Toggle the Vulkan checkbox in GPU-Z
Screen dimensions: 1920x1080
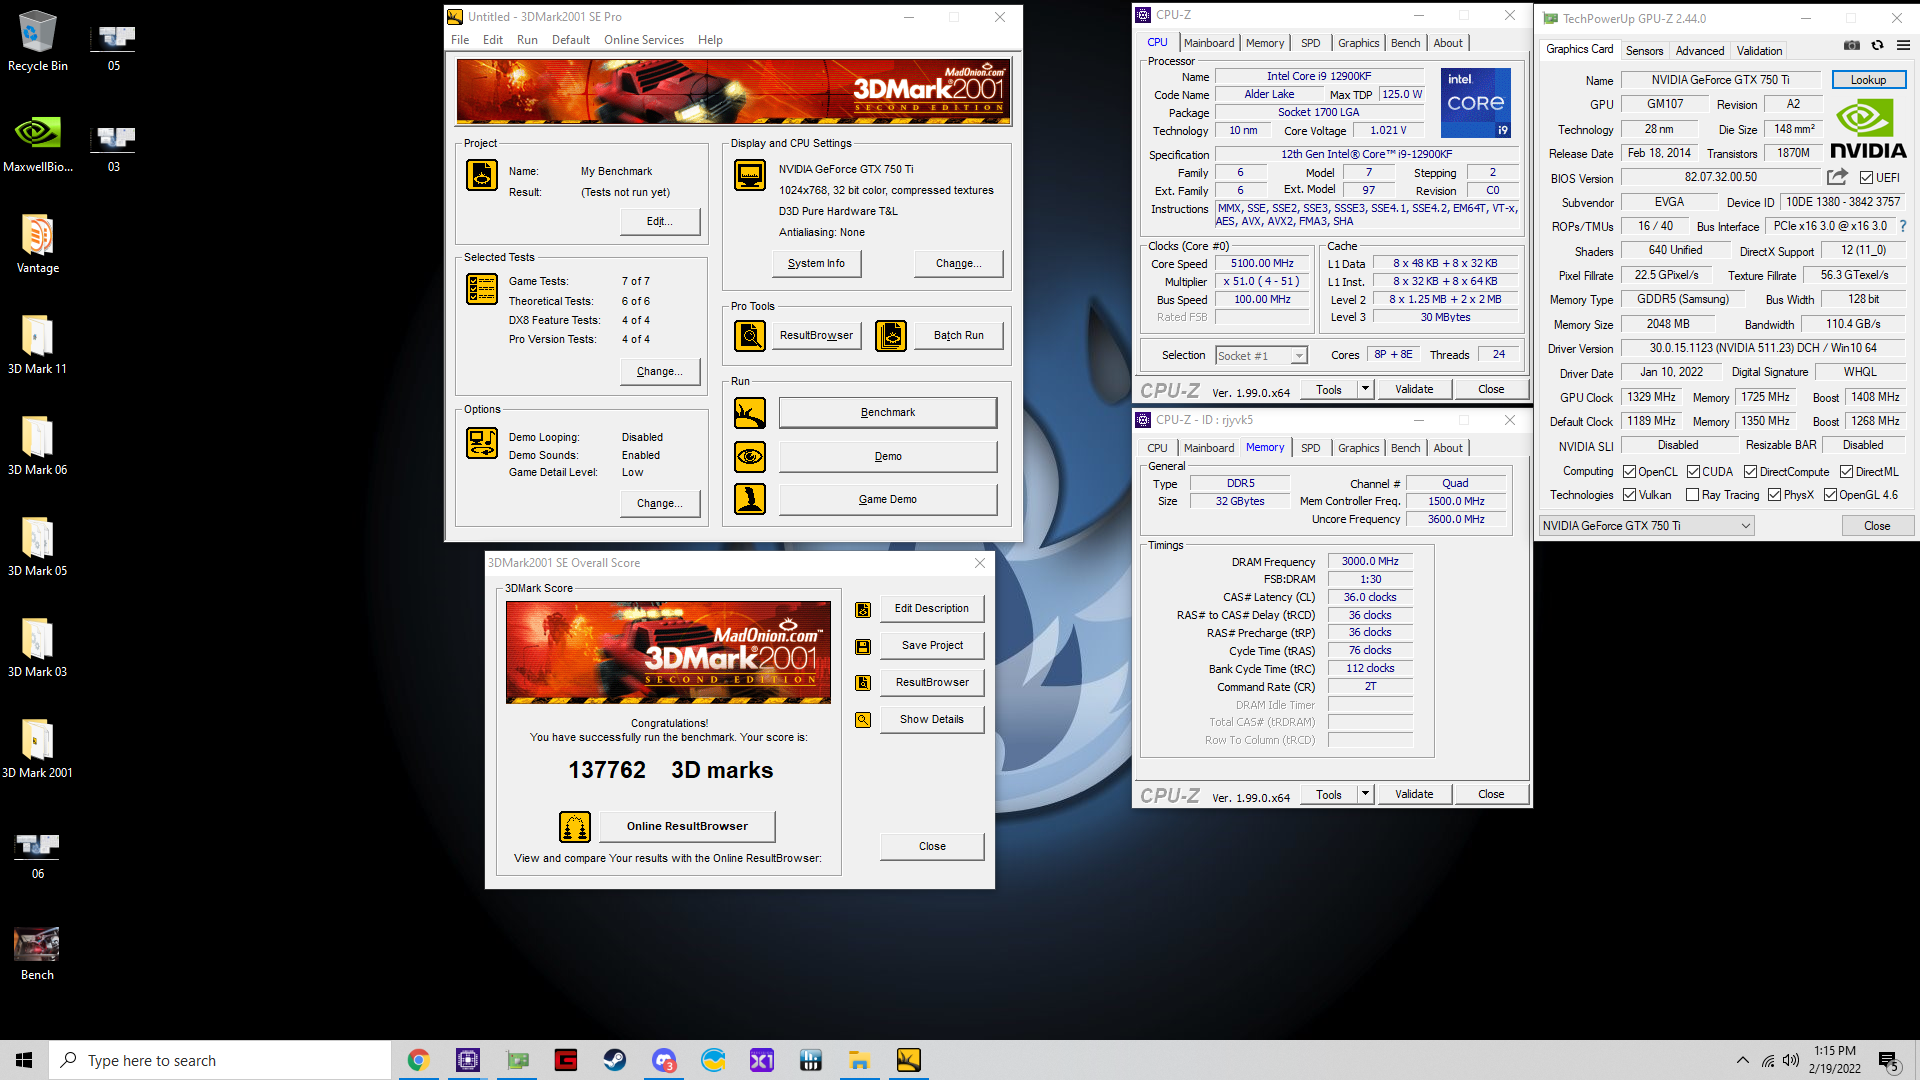point(1629,495)
